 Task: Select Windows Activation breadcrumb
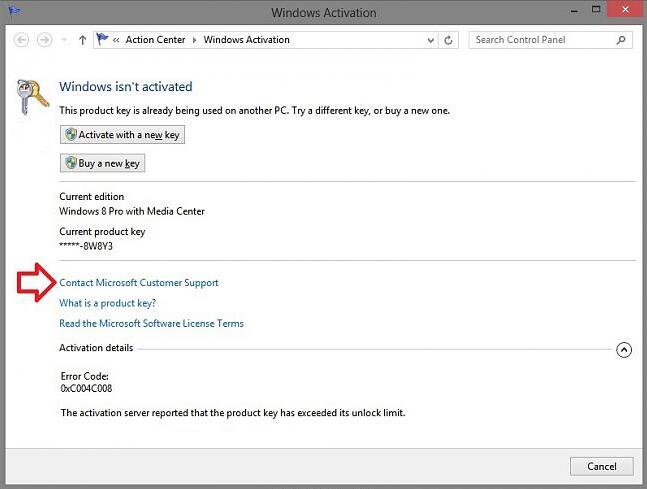[246, 40]
